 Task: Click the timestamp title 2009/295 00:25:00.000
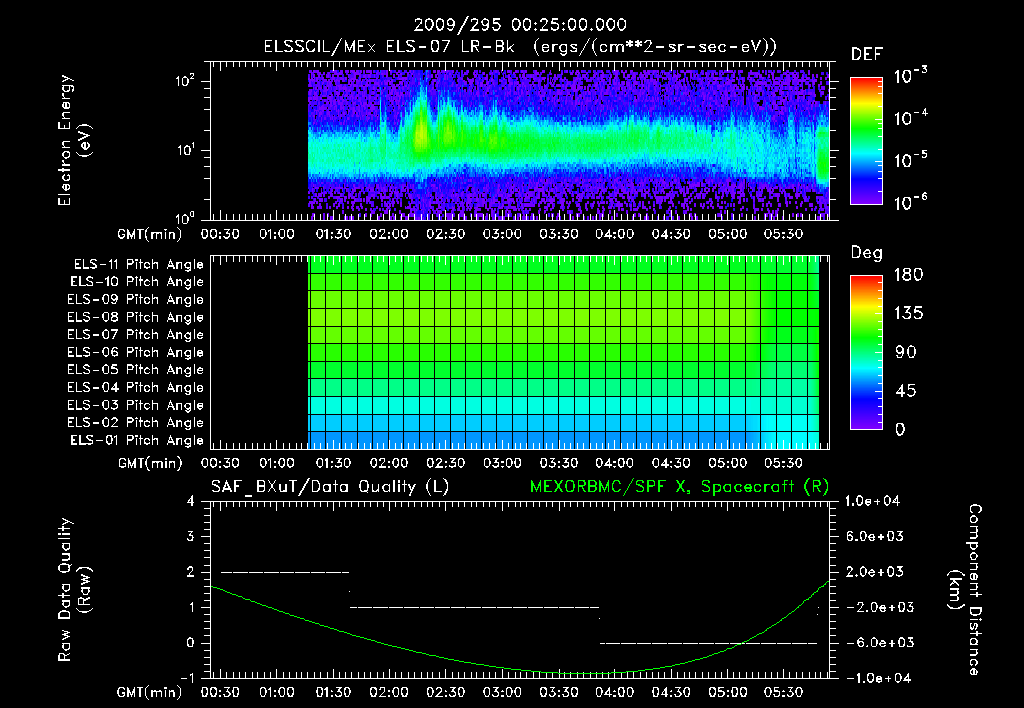[x=520, y=25]
